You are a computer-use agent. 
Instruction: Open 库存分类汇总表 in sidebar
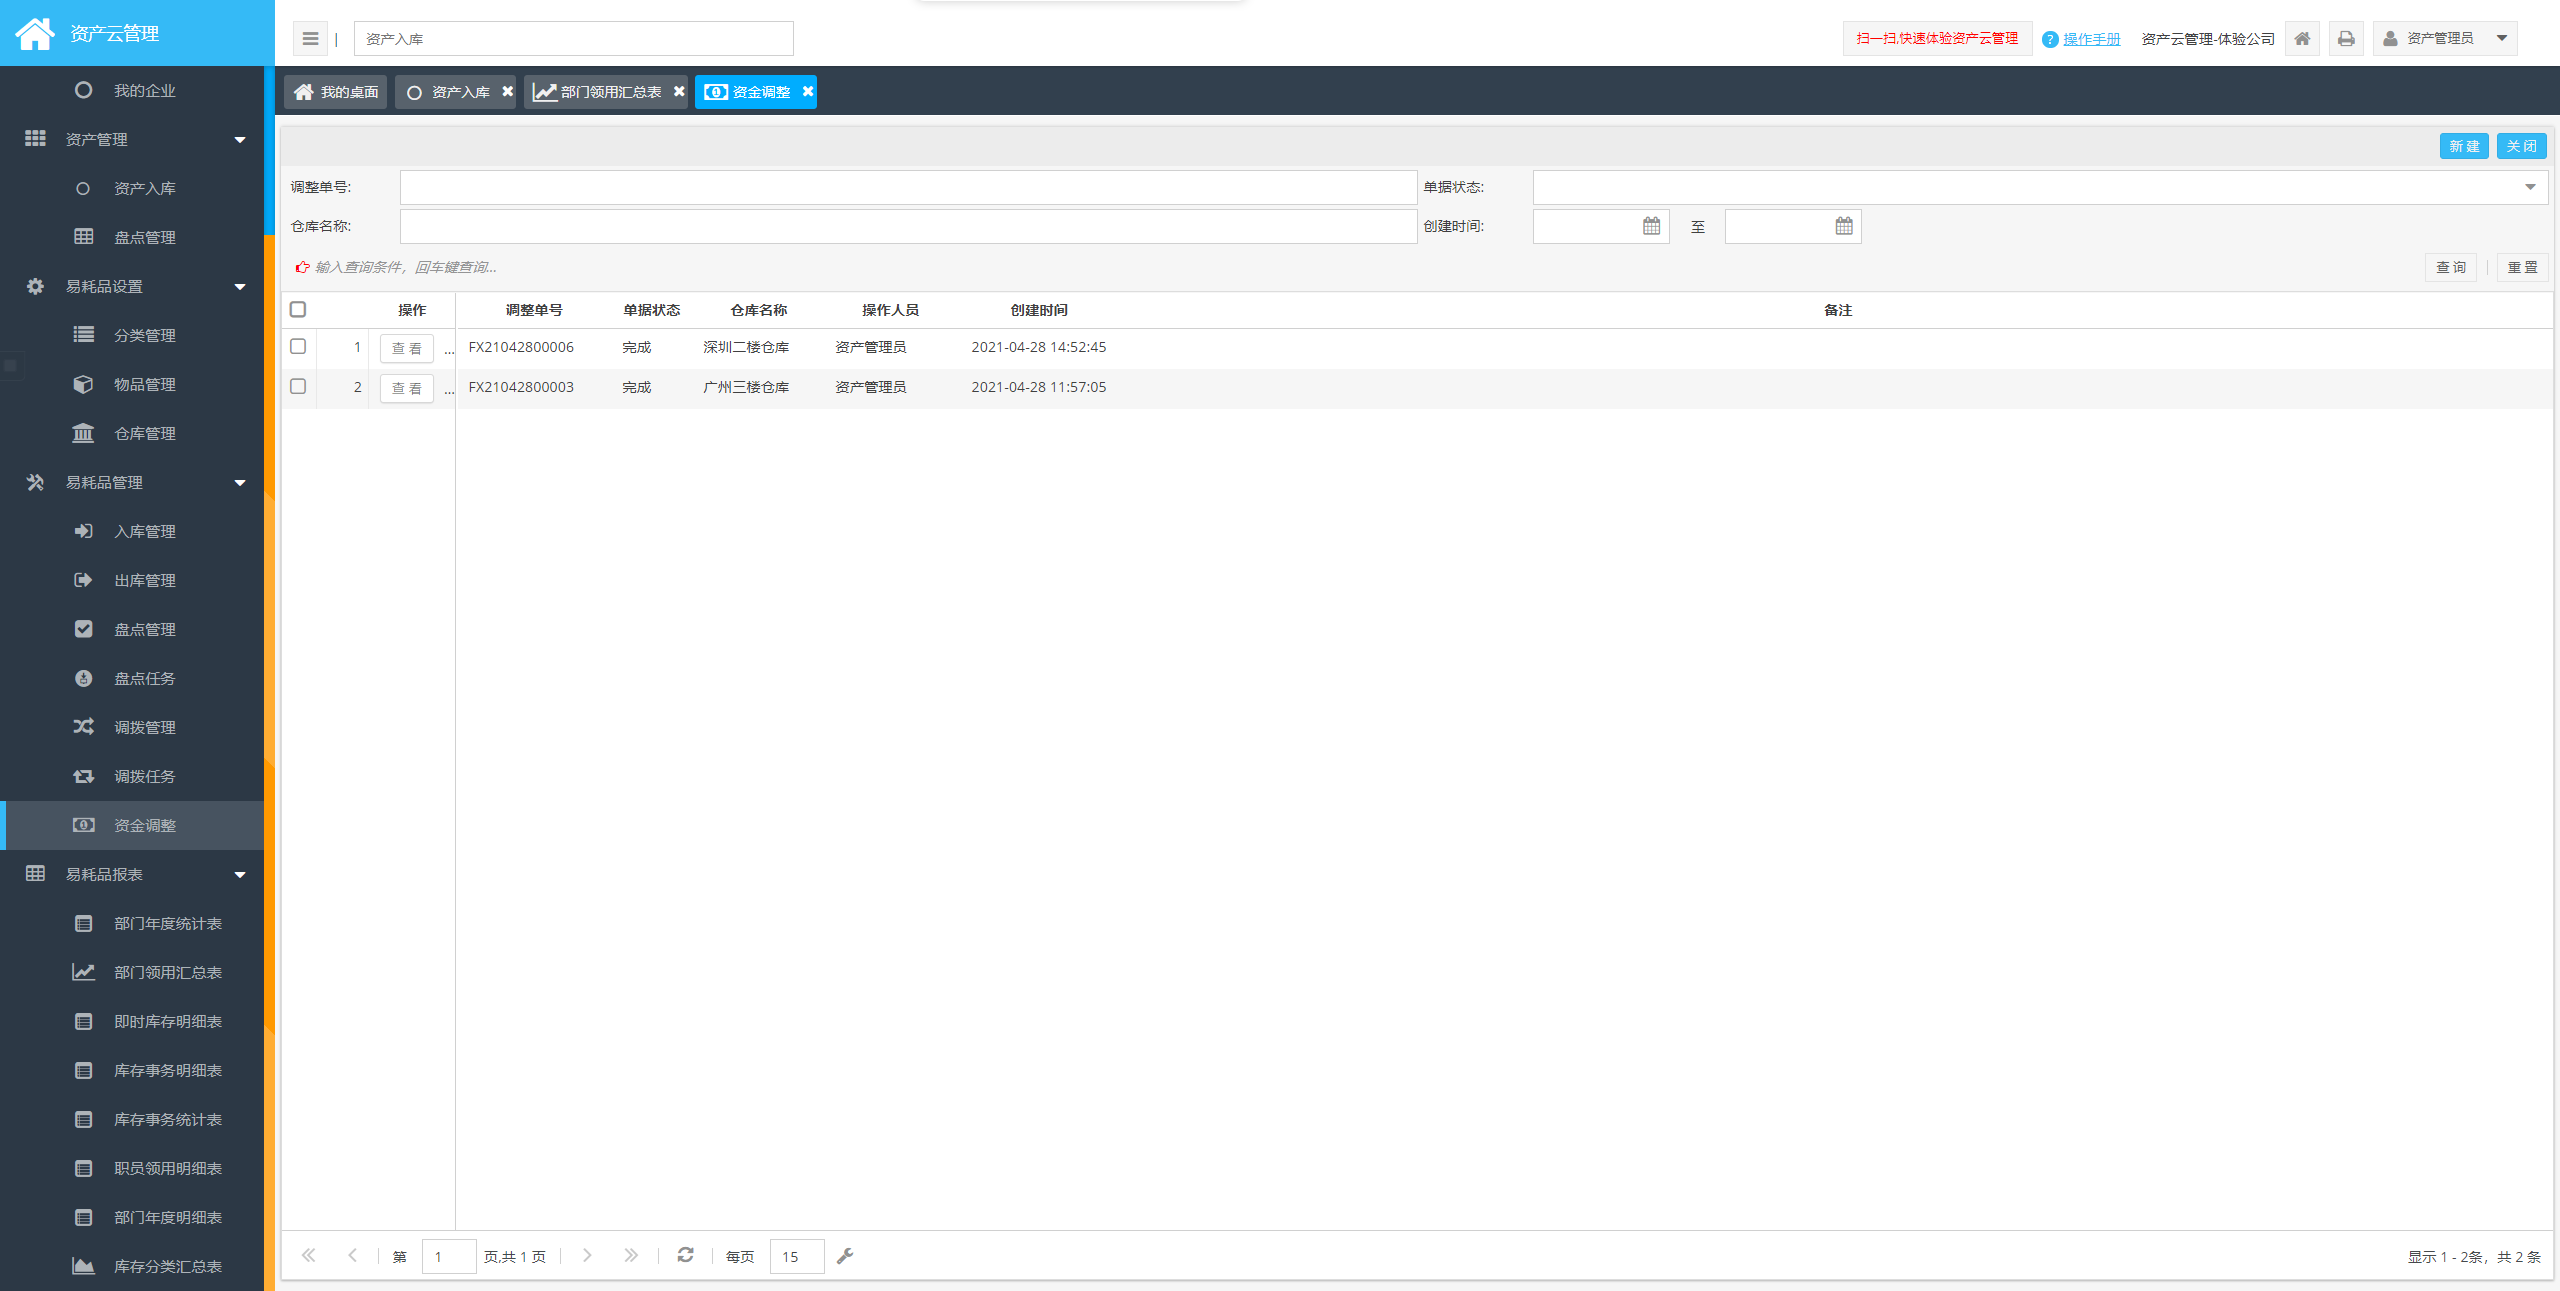[132, 1267]
